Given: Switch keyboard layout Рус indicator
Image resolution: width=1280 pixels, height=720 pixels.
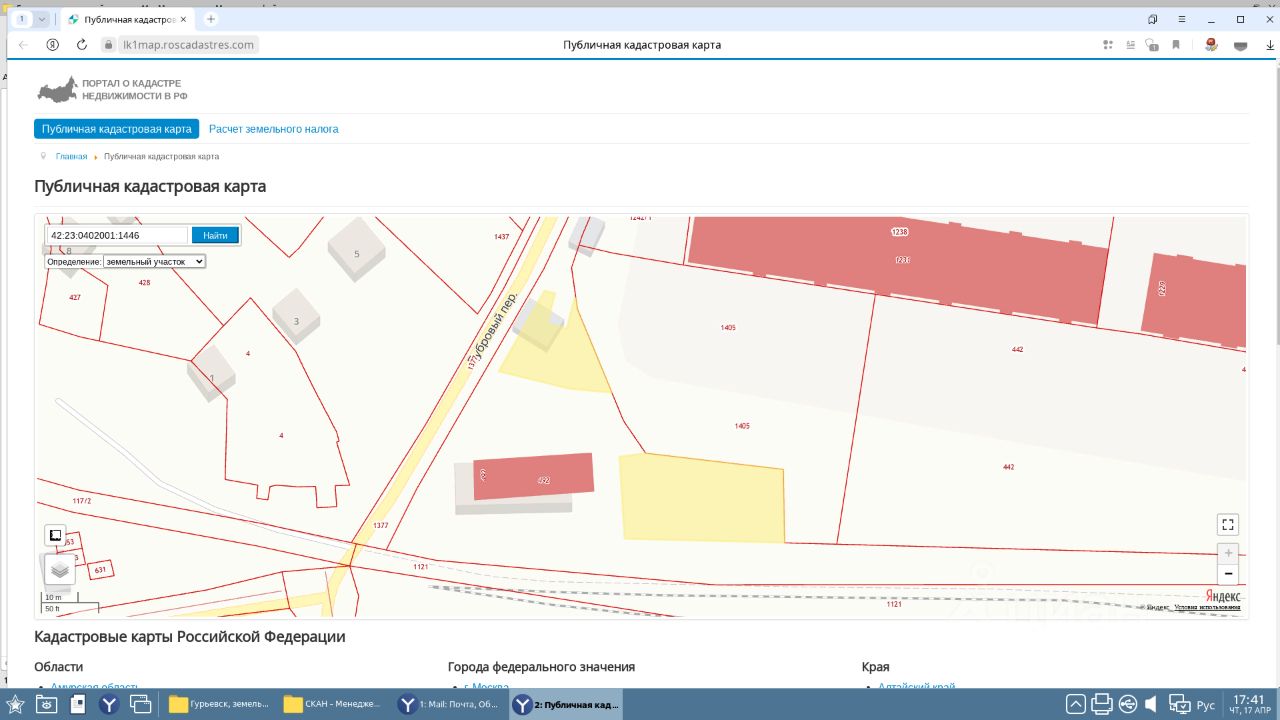Looking at the screenshot, I should click(x=1206, y=705).
